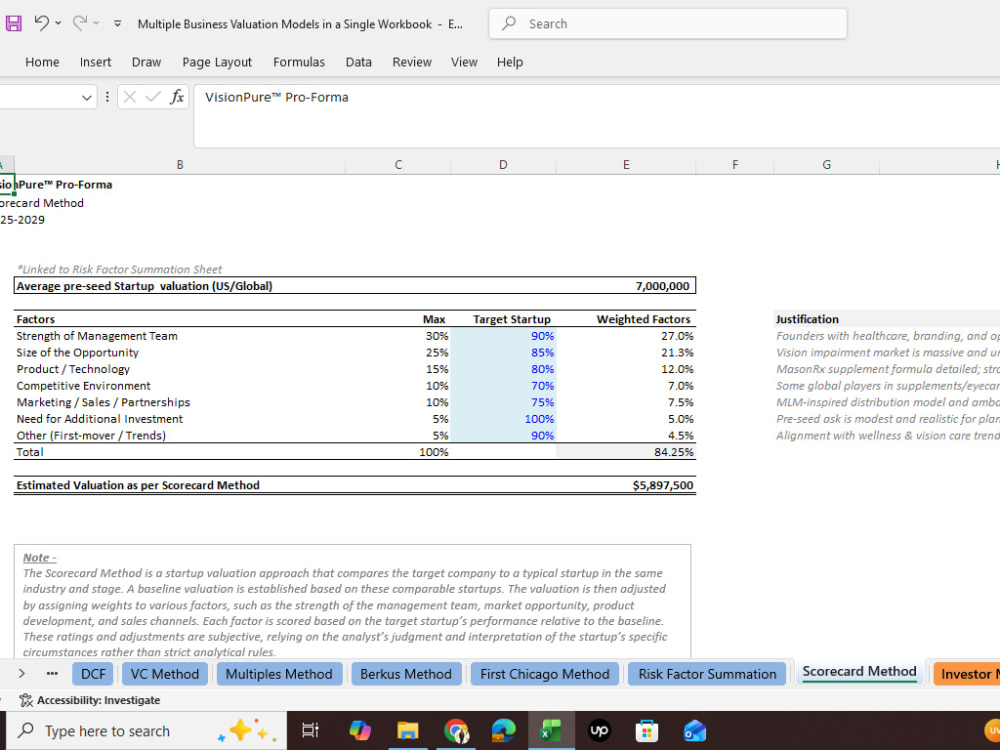Click the Save icon in title bar

point(13,24)
